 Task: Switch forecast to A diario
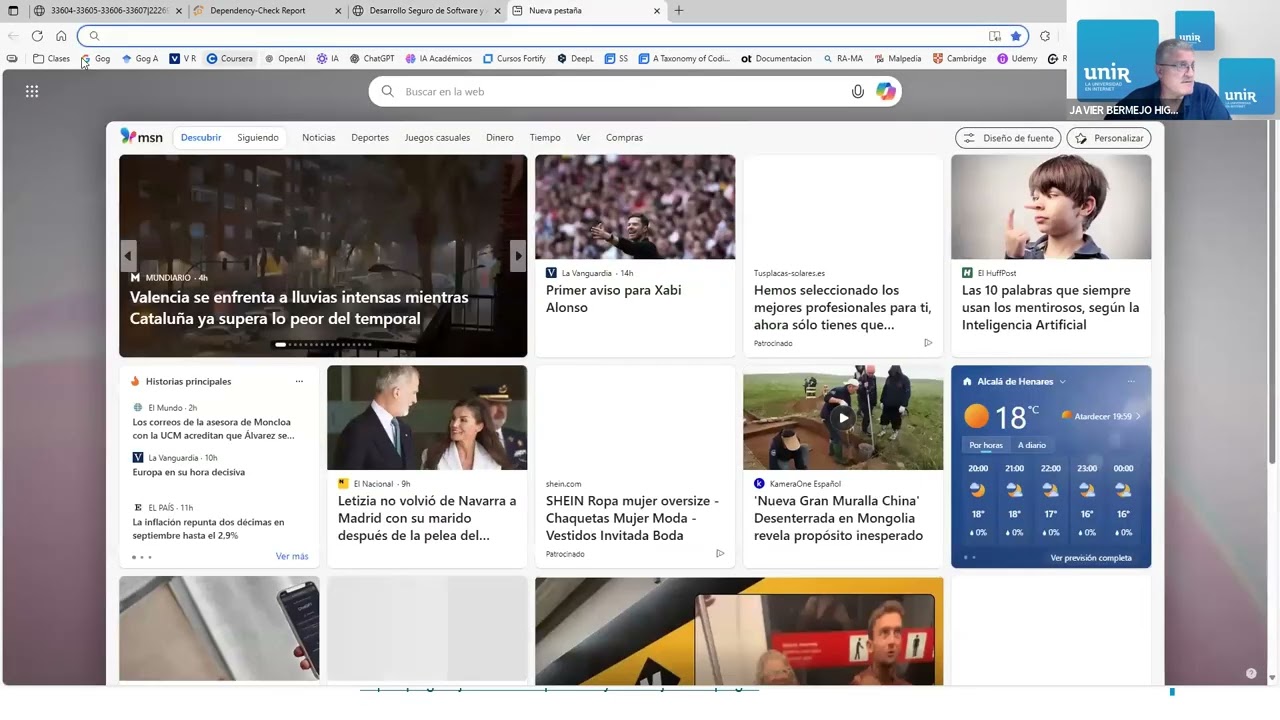1031,445
